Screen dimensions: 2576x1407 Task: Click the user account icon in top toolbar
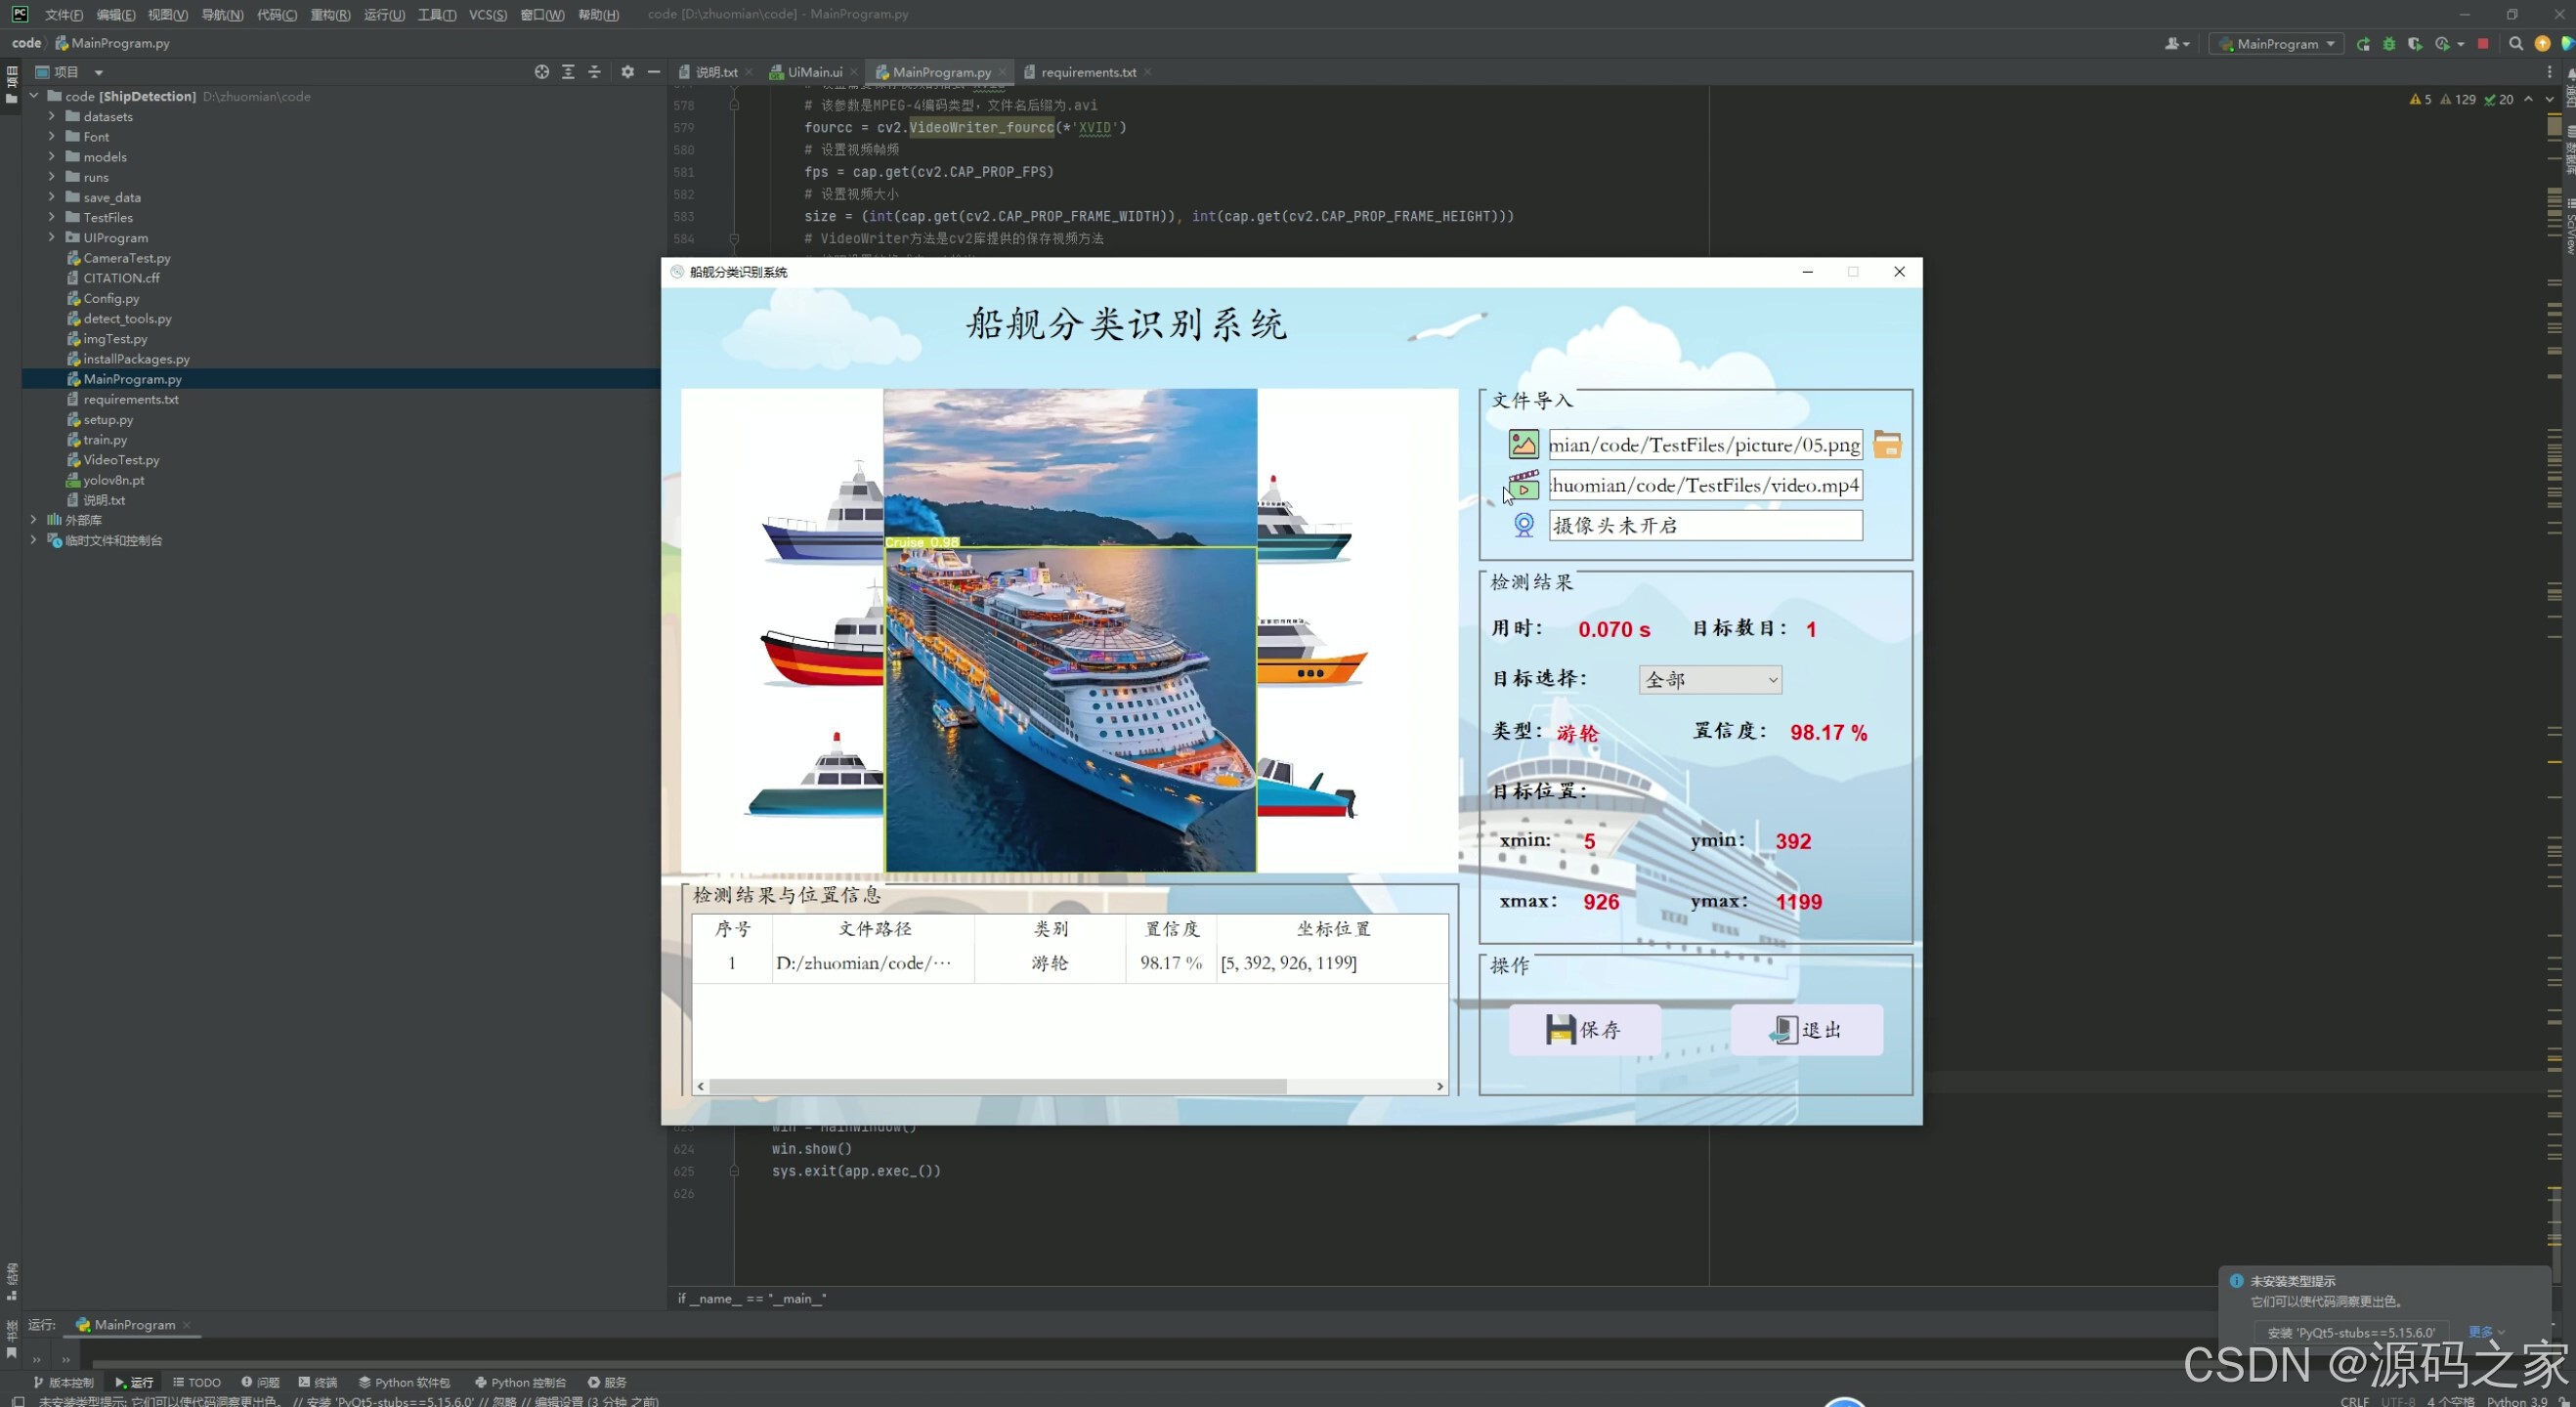click(x=2177, y=44)
